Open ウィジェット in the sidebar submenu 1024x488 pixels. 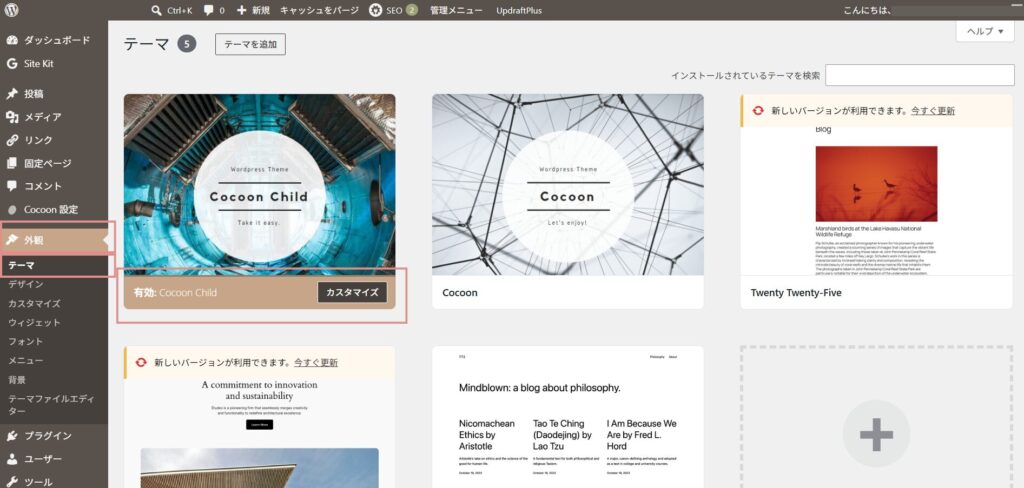coord(34,322)
